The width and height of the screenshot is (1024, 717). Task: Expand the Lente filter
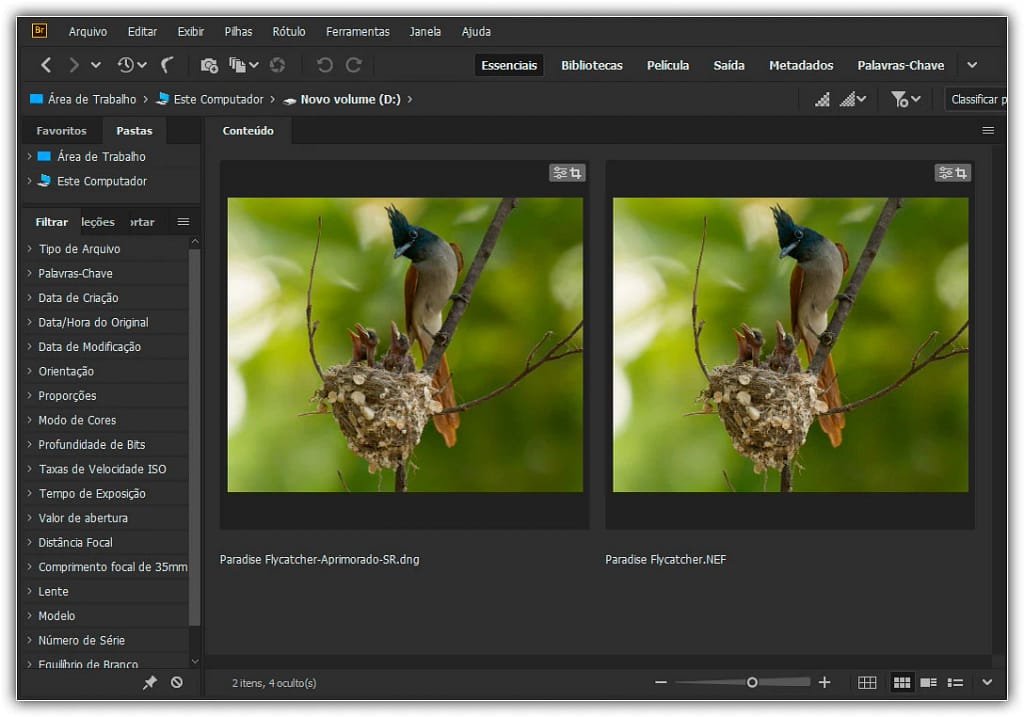click(x=29, y=591)
